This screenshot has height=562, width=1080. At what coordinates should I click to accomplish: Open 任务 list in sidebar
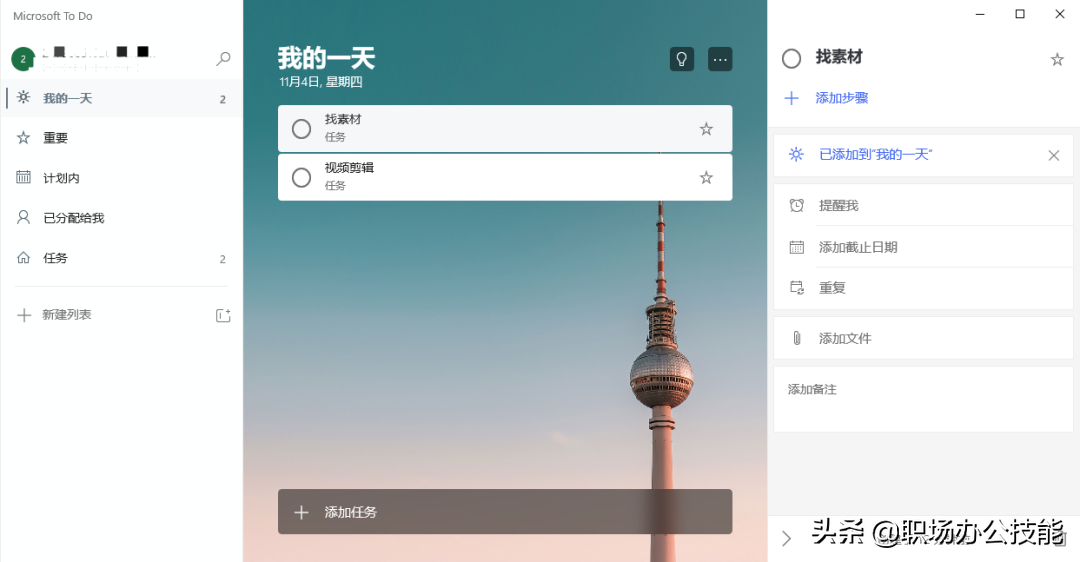(x=121, y=258)
